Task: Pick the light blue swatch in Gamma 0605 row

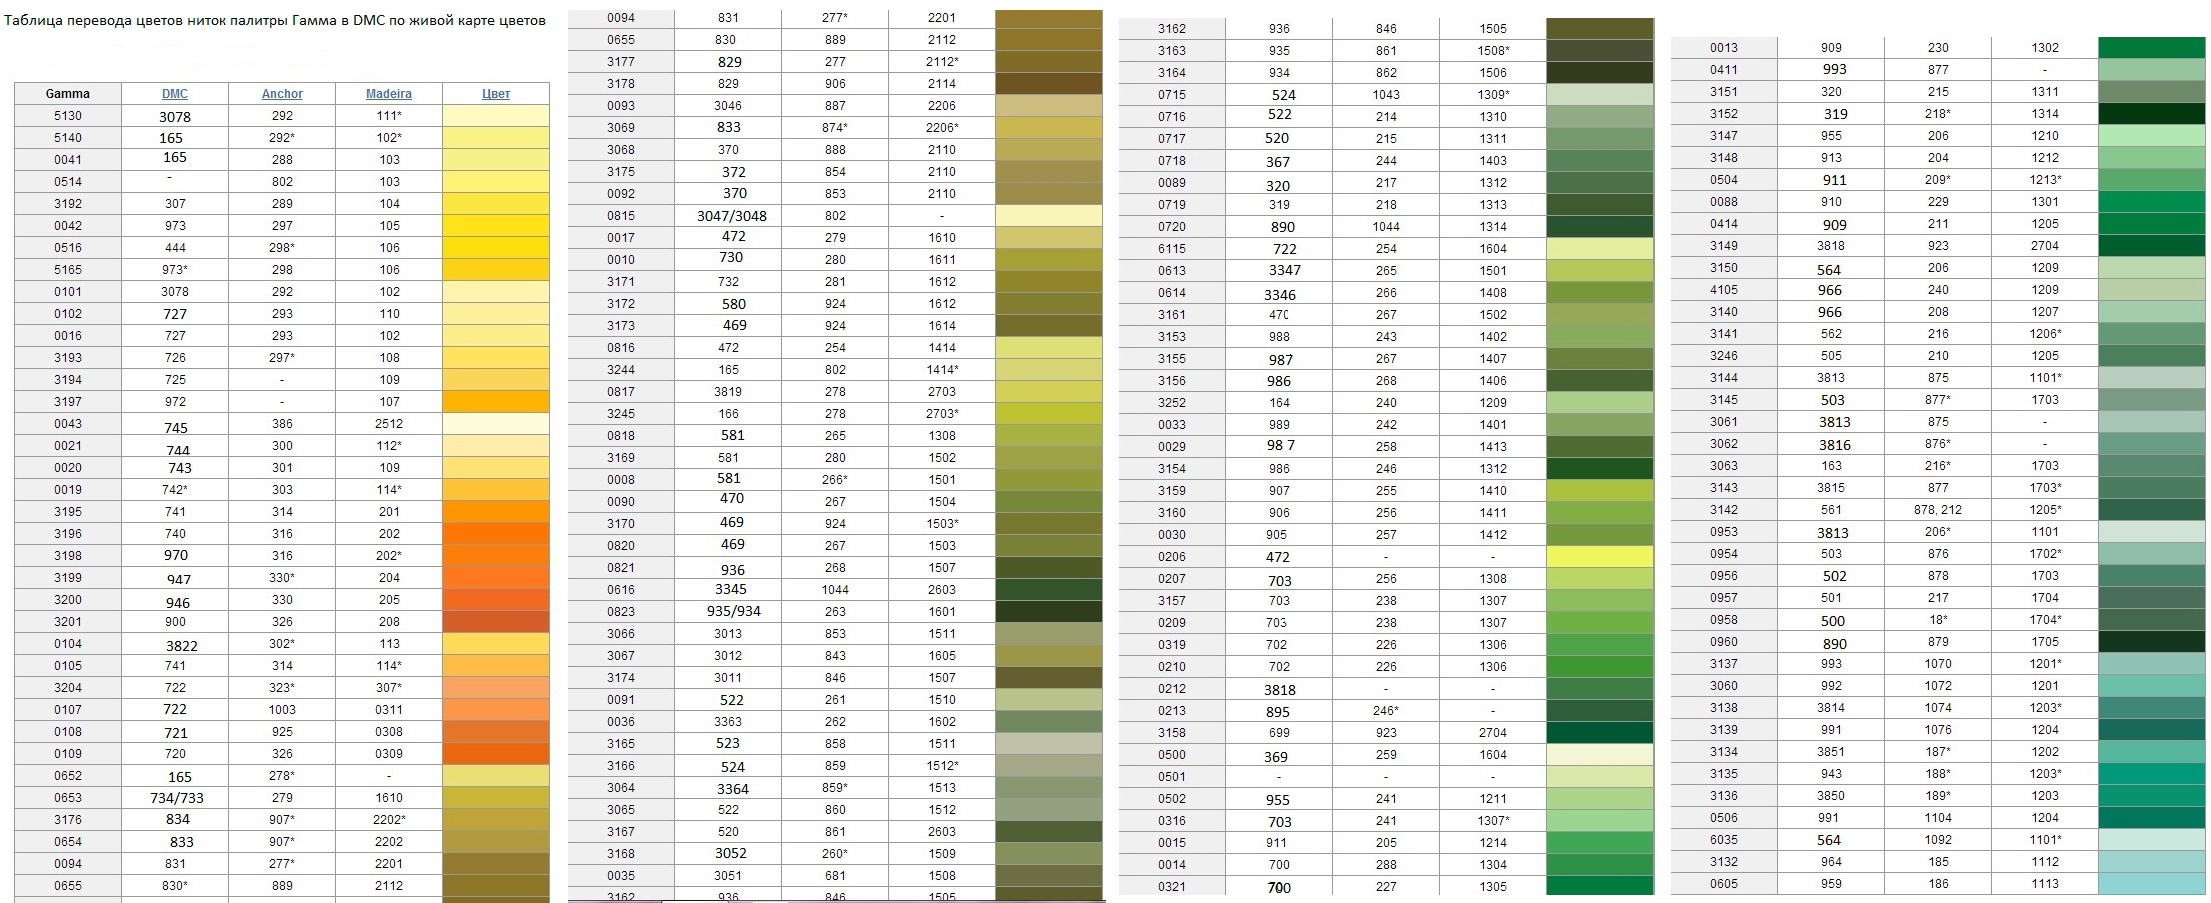Action: pyautogui.click(x=2152, y=884)
